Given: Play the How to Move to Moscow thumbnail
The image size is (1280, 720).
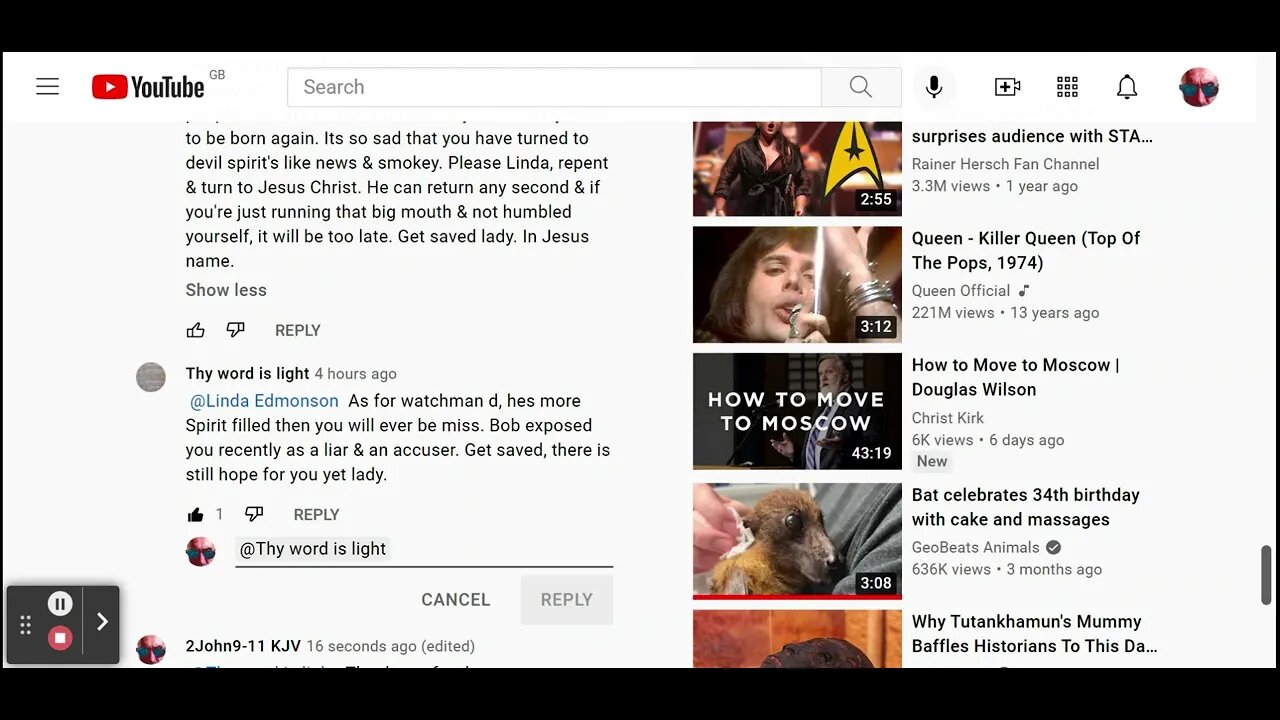Looking at the screenshot, I should tap(797, 411).
